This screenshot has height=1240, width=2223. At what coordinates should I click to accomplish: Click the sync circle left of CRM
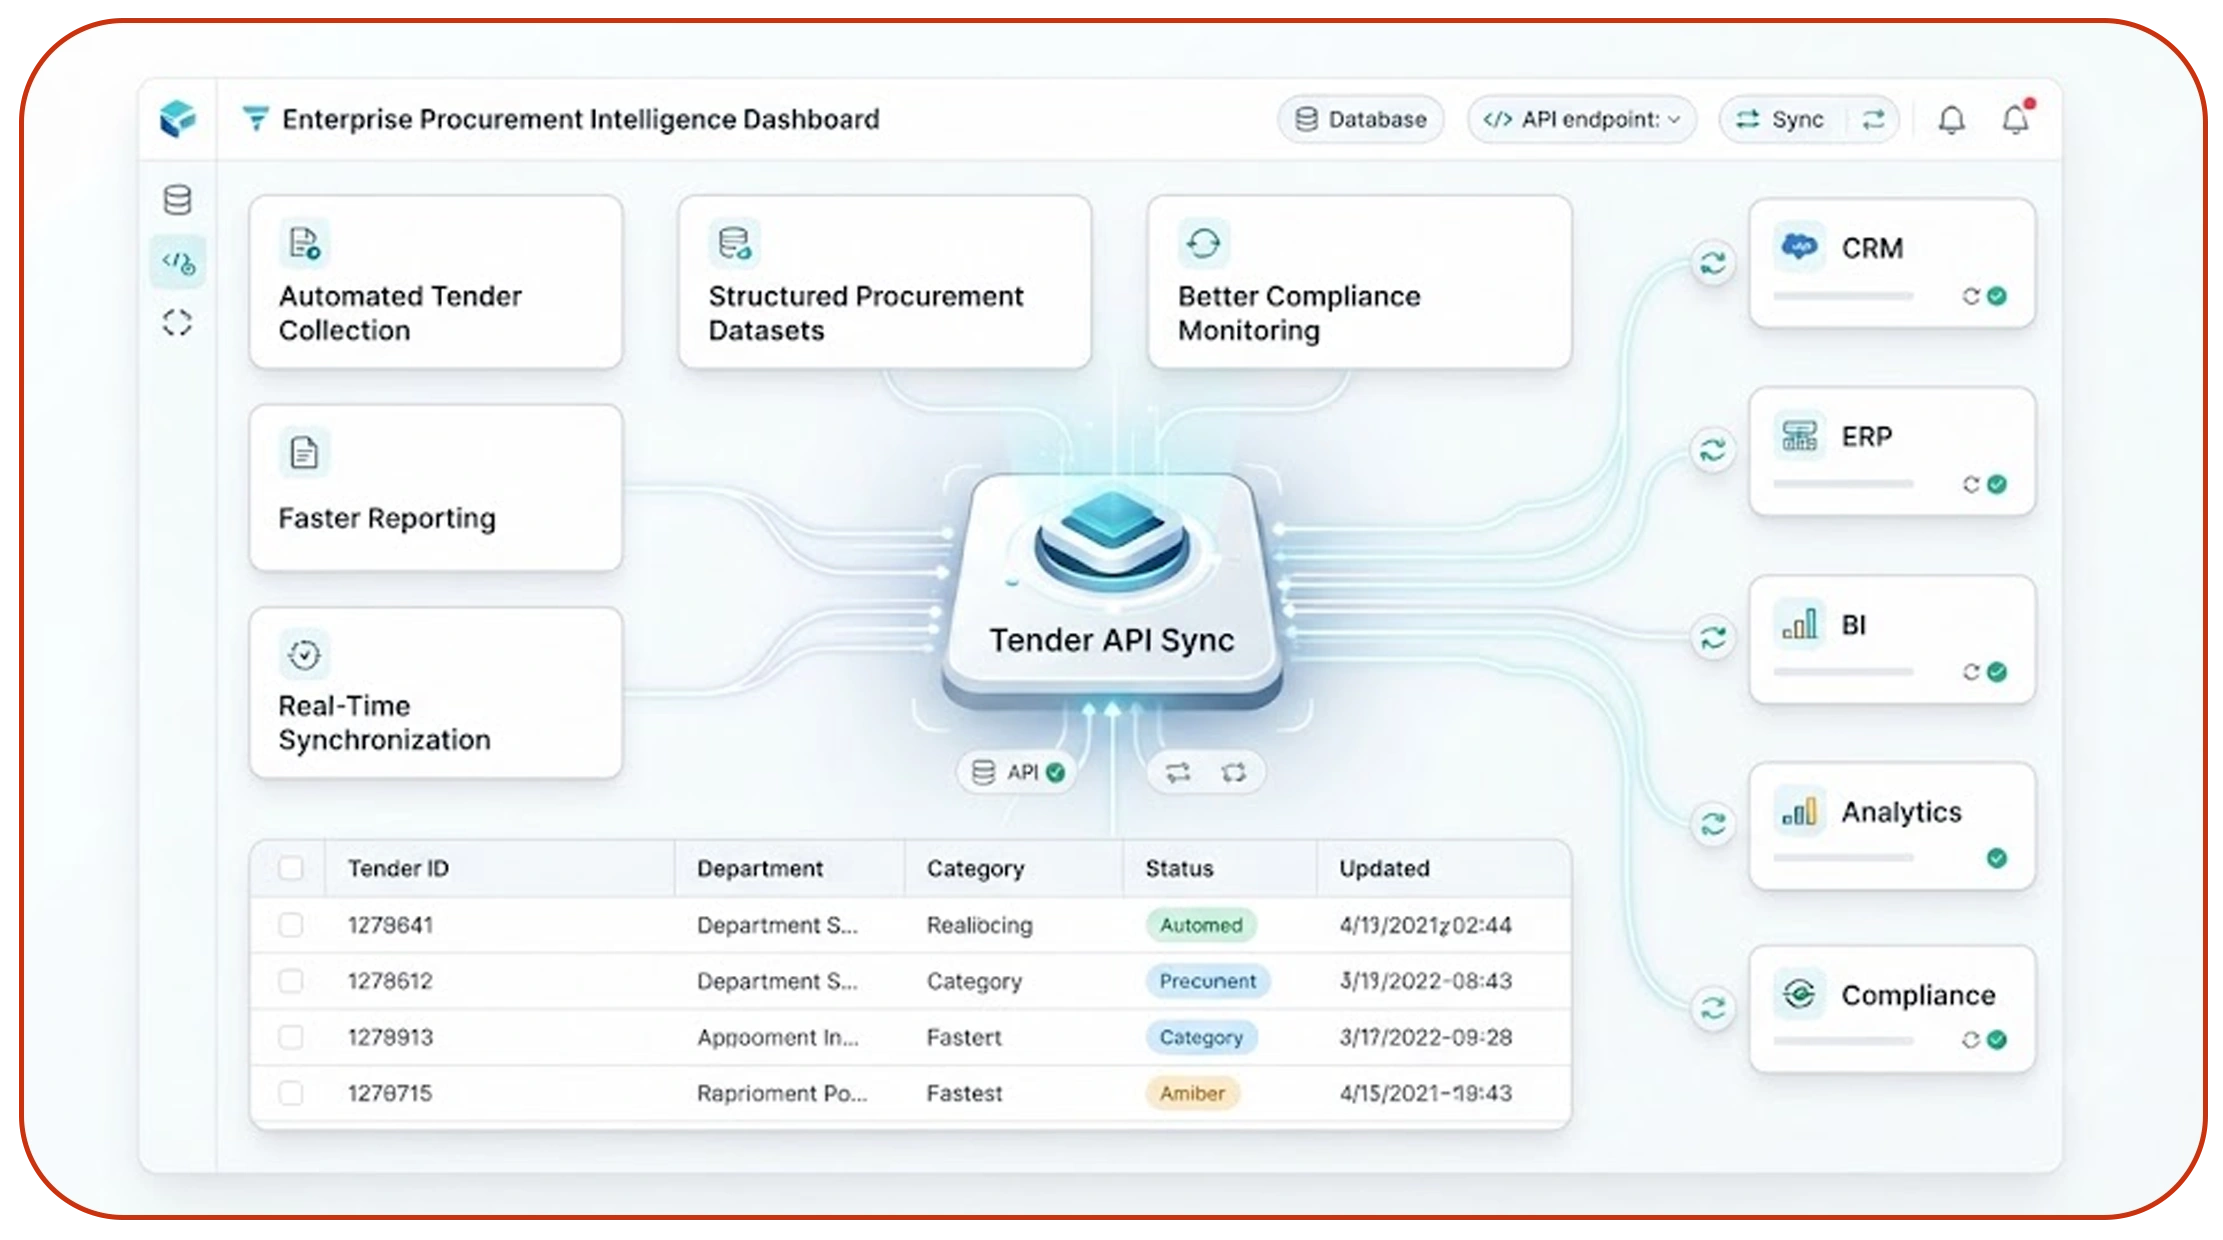1713,263
